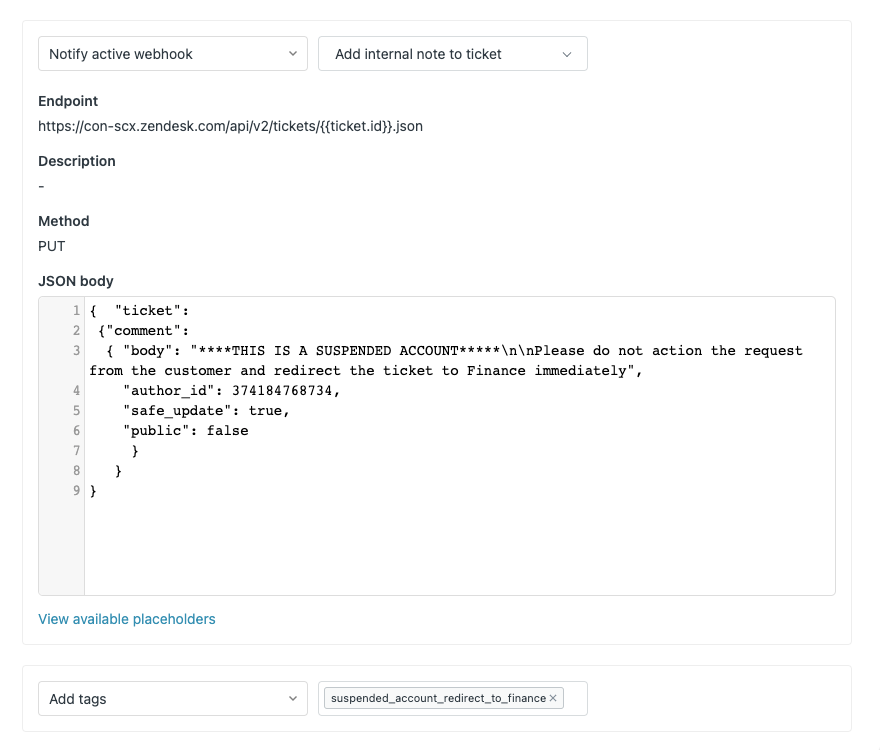
Task: Click the Add tags dropdown arrow
Action: [293, 698]
